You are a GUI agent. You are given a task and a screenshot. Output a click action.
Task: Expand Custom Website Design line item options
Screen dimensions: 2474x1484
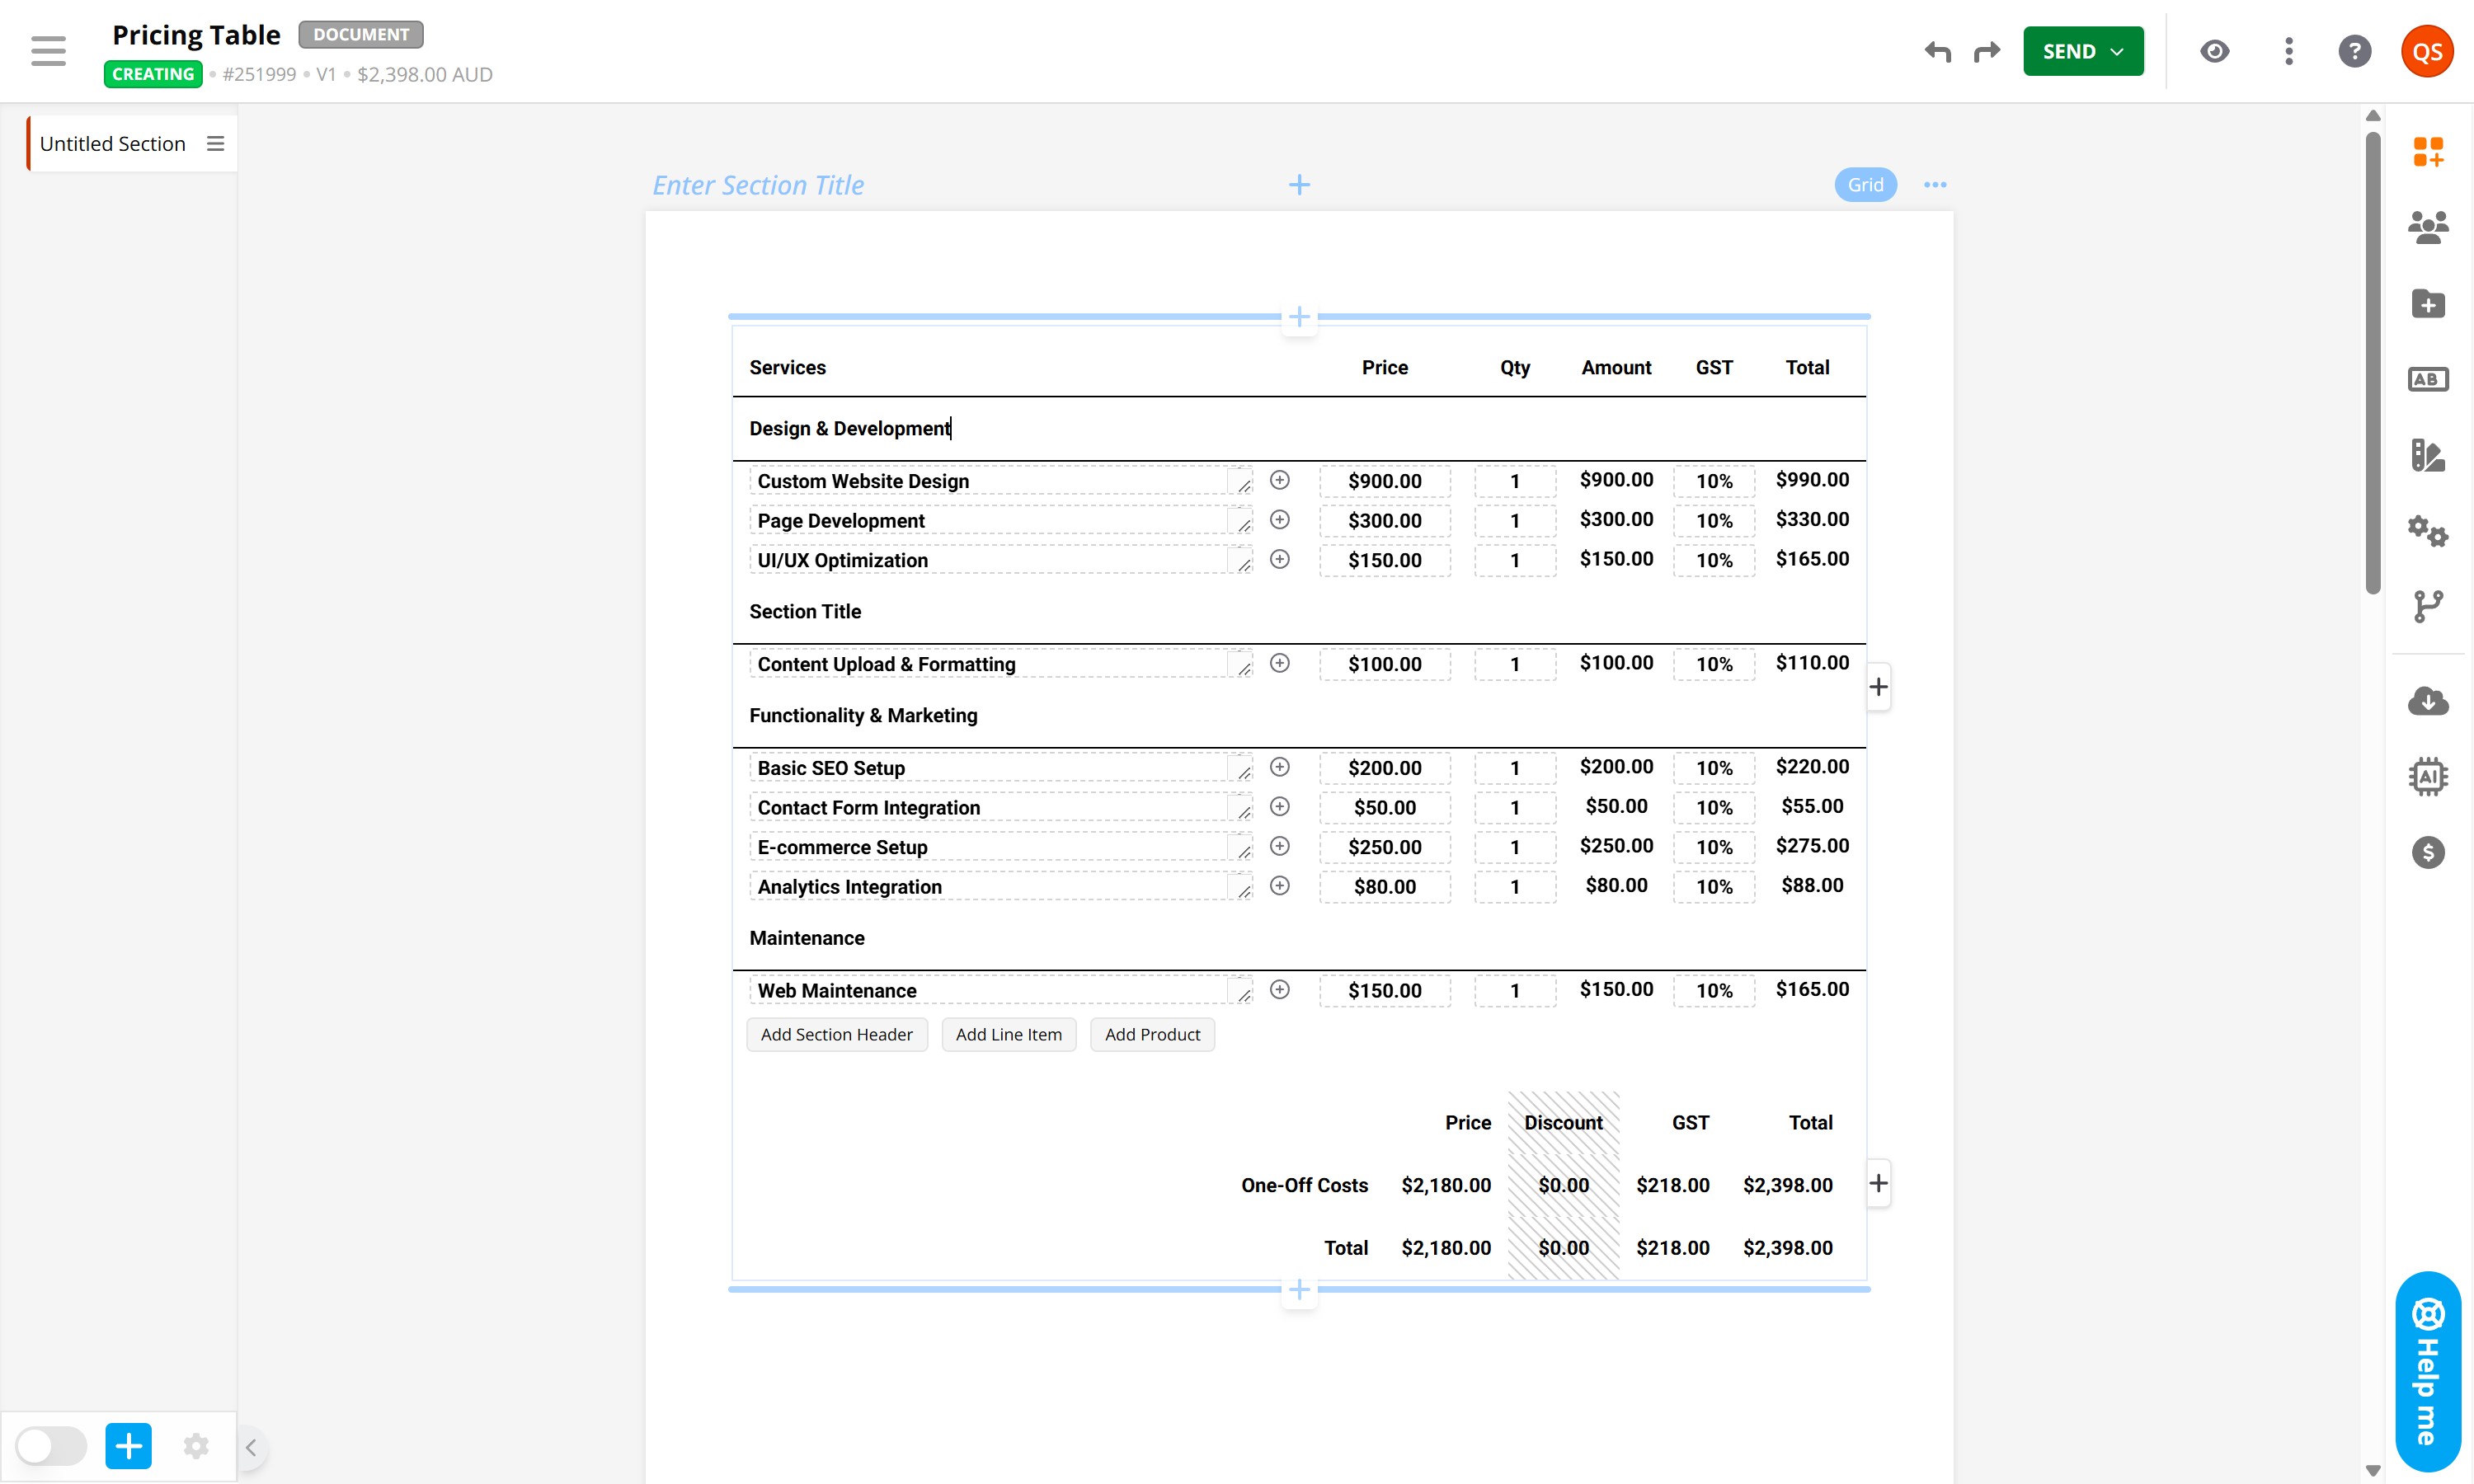pos(1279,480)
